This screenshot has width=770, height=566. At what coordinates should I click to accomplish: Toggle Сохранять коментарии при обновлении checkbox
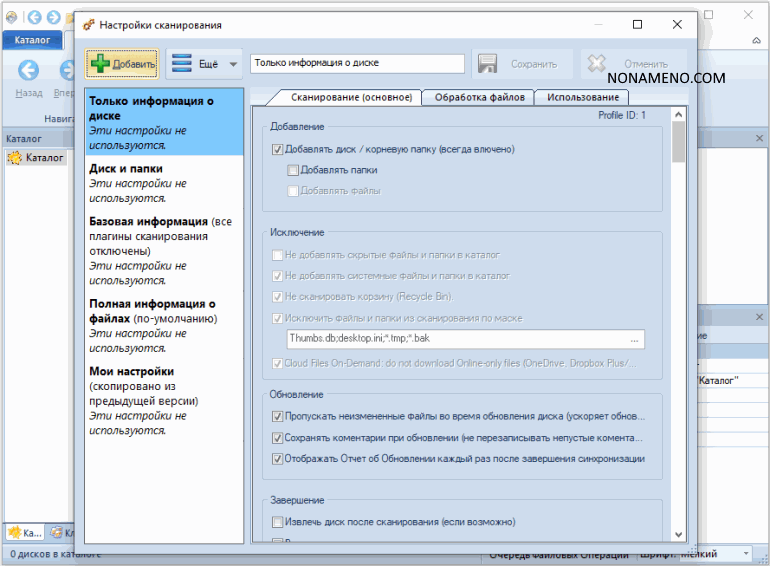pyautogui.click(x=278, y=438)
